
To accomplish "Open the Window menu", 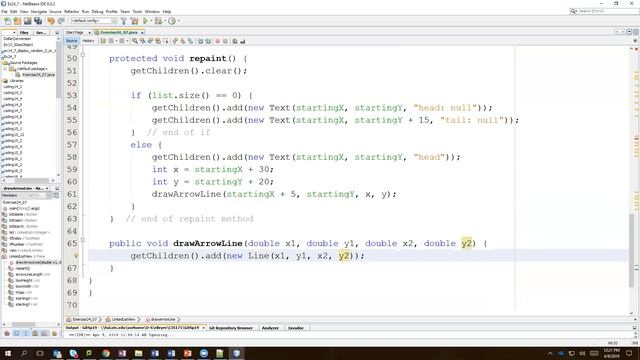I will point(152,11).
